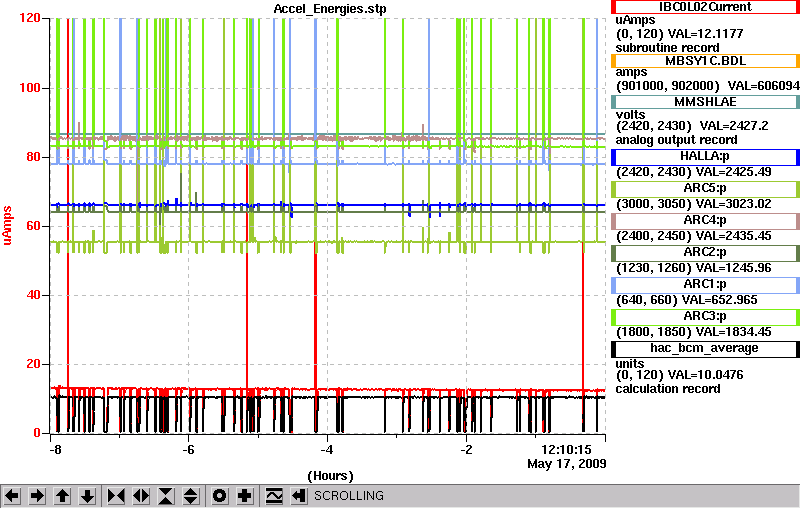Click the 80 label on y-axis
This screenshot has width=800, height=508.
(x=33, y=157)
